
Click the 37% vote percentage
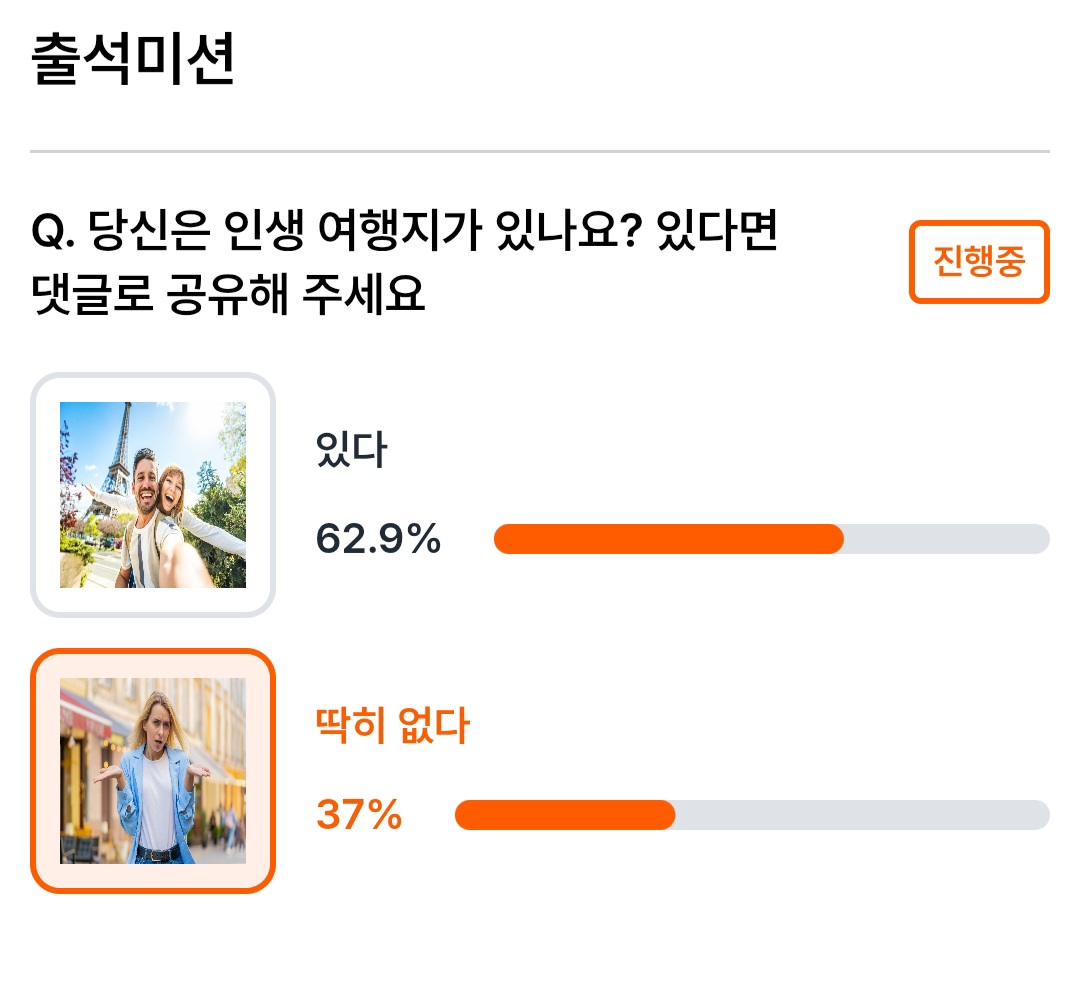(x=359, y=815)
